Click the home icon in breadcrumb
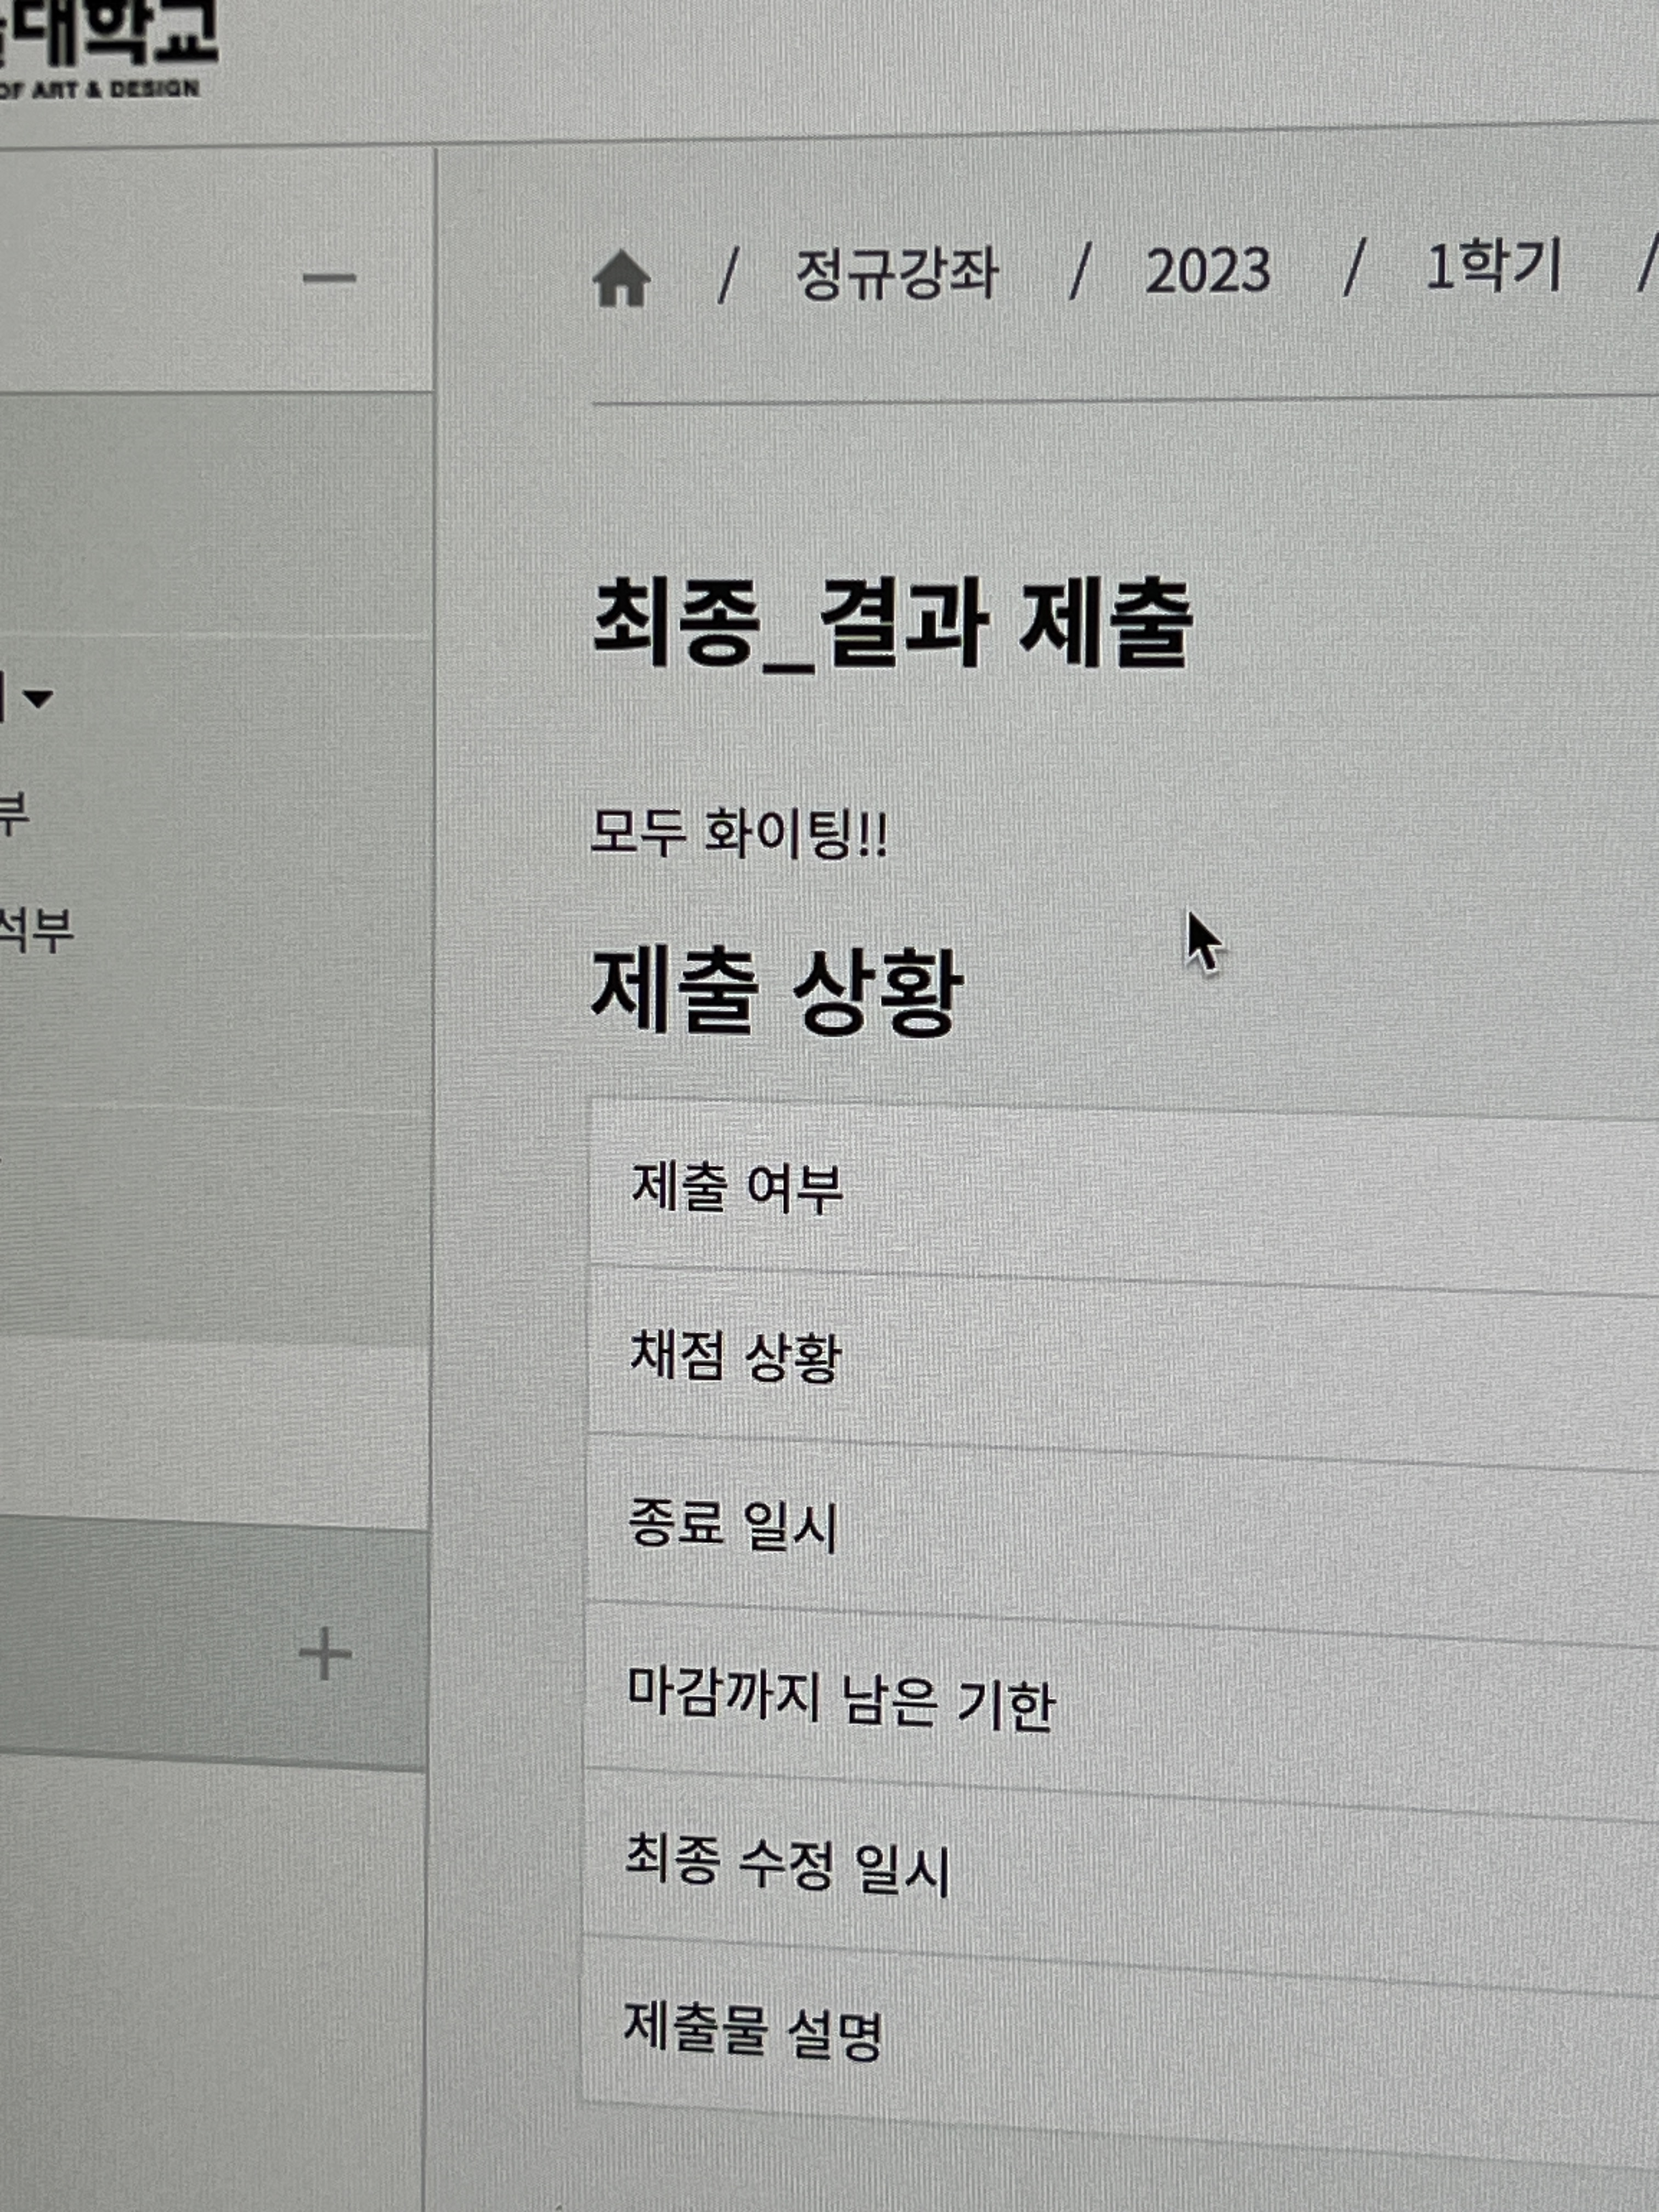The height and width of the screenshot is (2212, 1659). coord(621,278)
